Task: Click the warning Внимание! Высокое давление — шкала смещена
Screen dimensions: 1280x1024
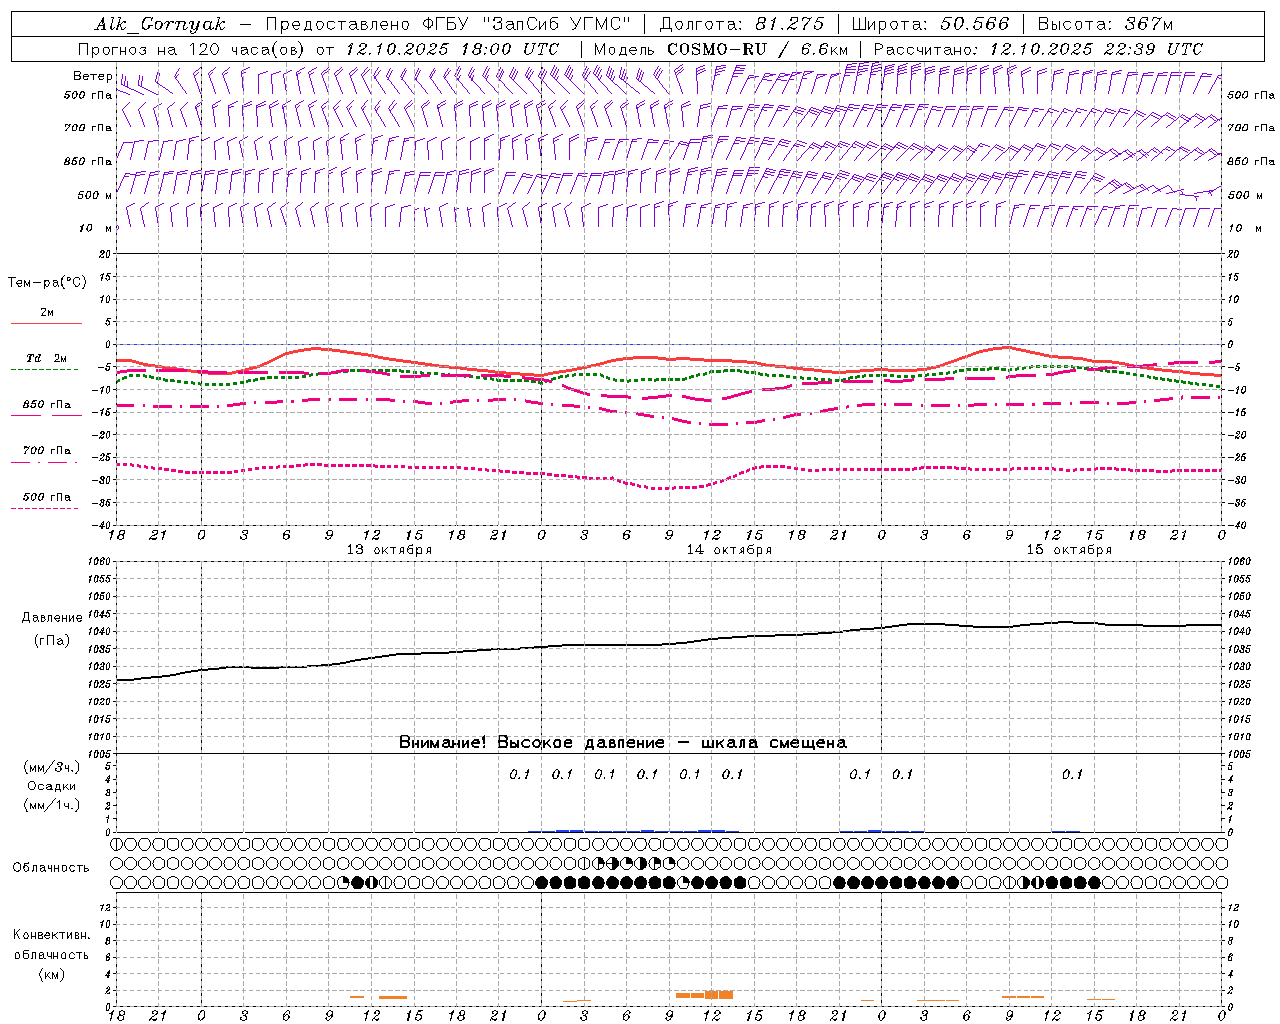Action: (x=623, y=743)
